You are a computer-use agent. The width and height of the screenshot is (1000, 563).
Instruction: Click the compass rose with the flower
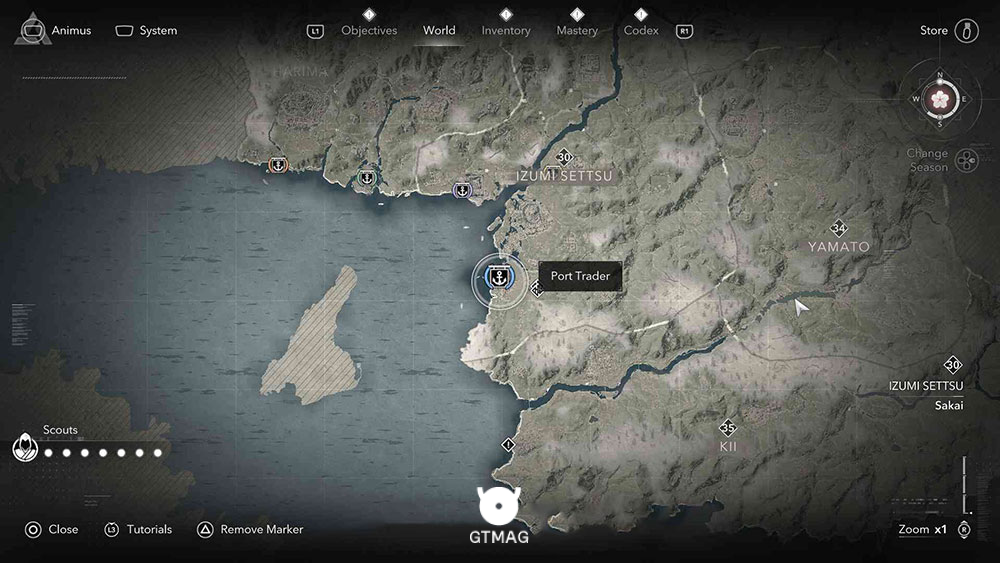point(940,99)
